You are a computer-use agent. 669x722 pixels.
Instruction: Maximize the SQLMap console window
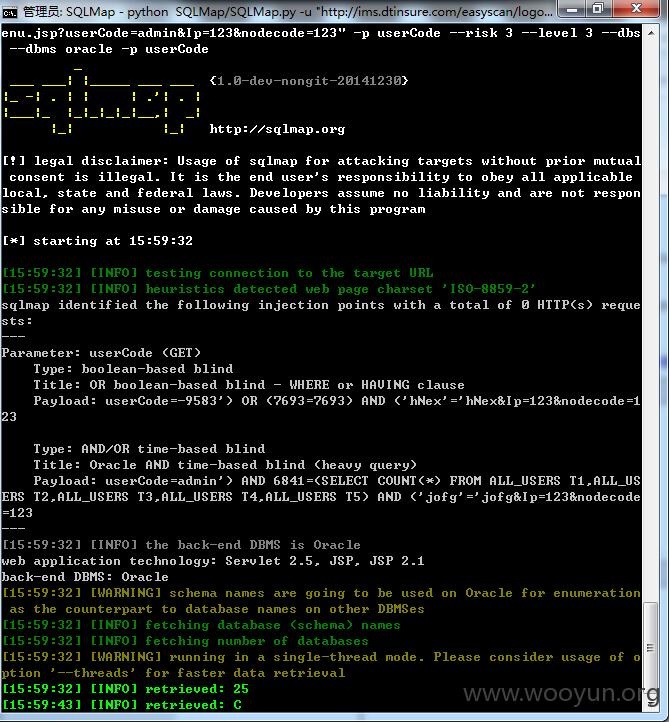pyautogui.click(x=598, y=9)
